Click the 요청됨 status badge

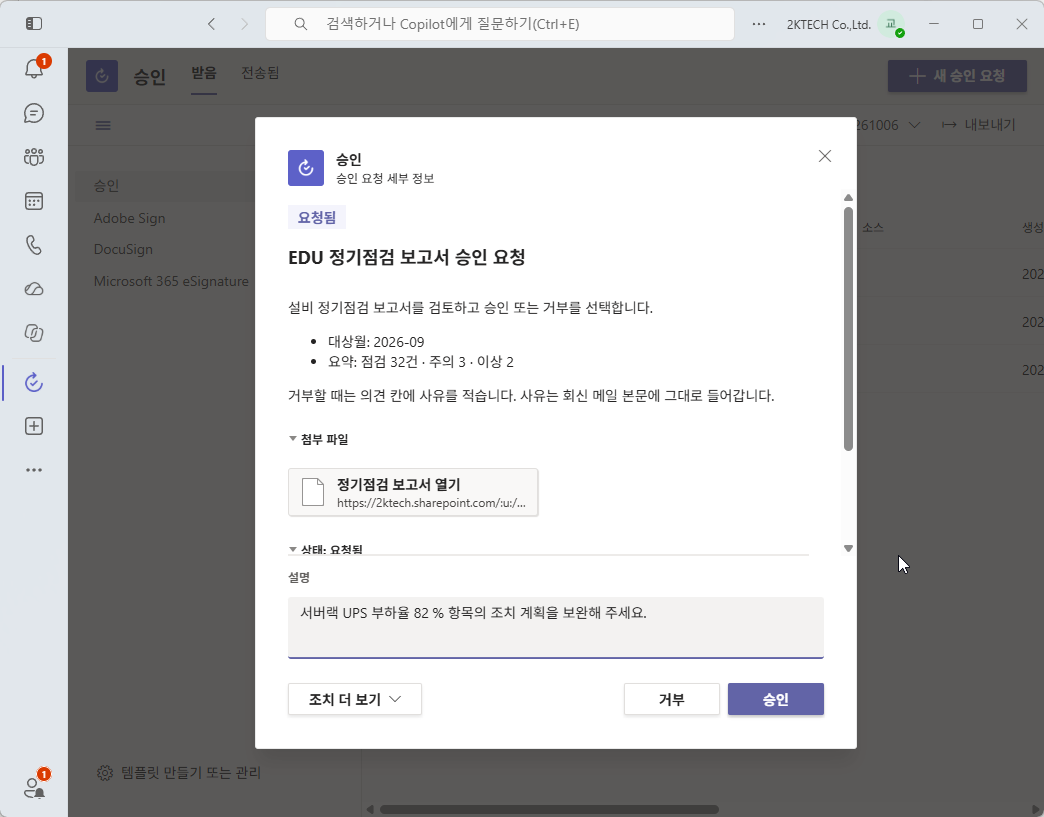[317, 218]
